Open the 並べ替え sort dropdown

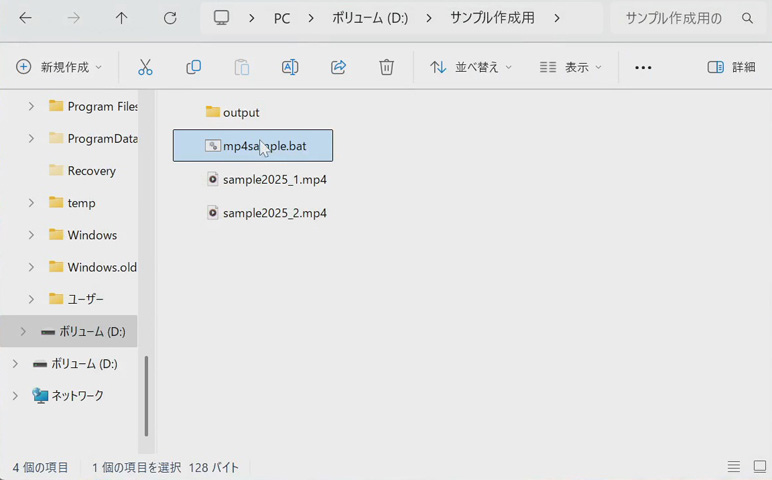coord(471,67)
